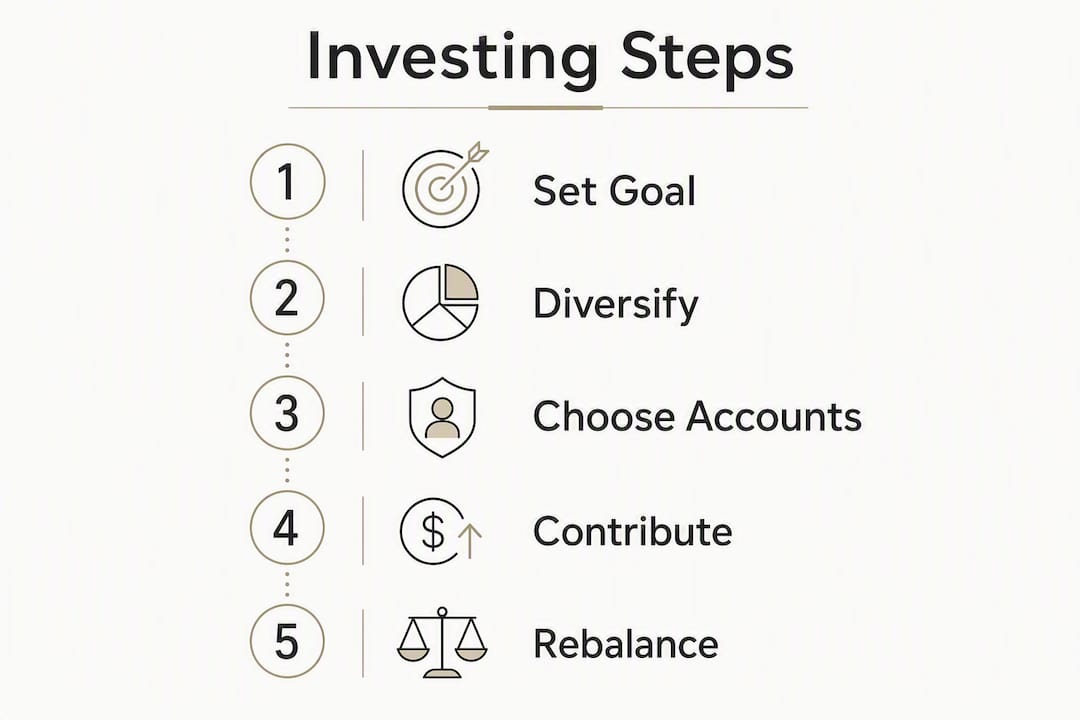Click the Diversify text label
Screen dimensions: 1080x720
[x=616, y=305]
